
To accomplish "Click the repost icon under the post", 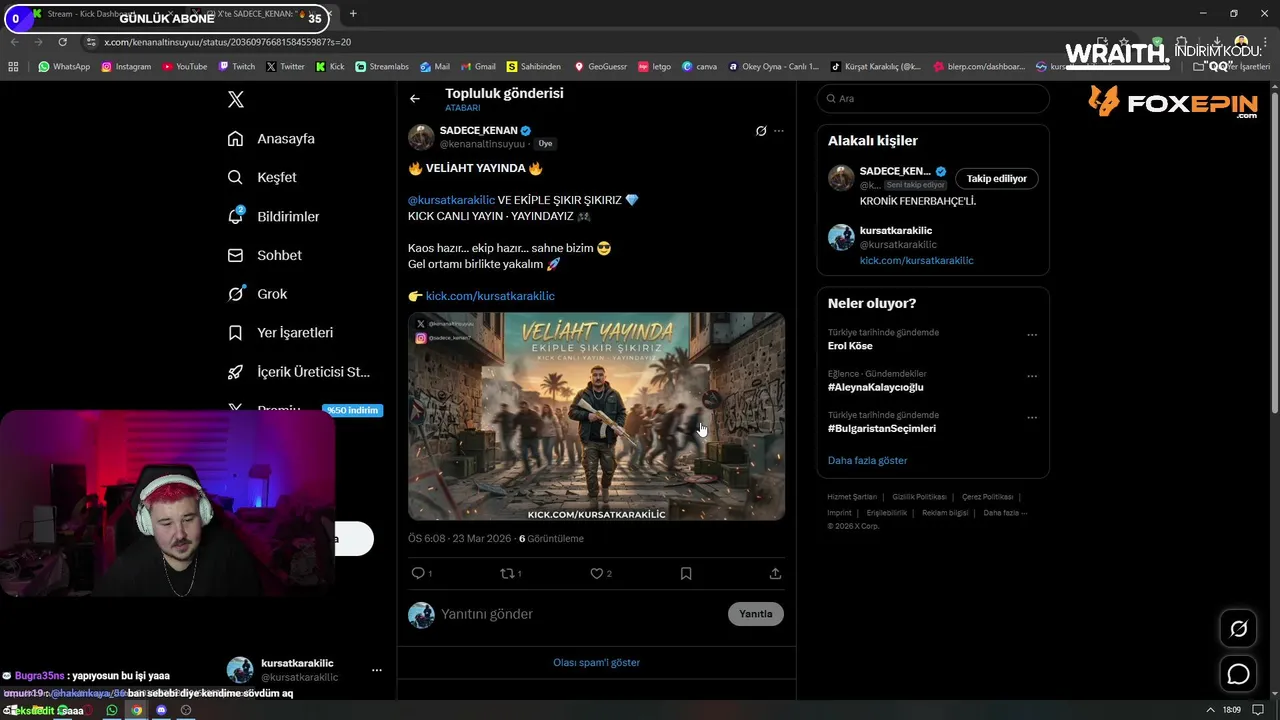I will pyautogui.click(x=507, y=573).
